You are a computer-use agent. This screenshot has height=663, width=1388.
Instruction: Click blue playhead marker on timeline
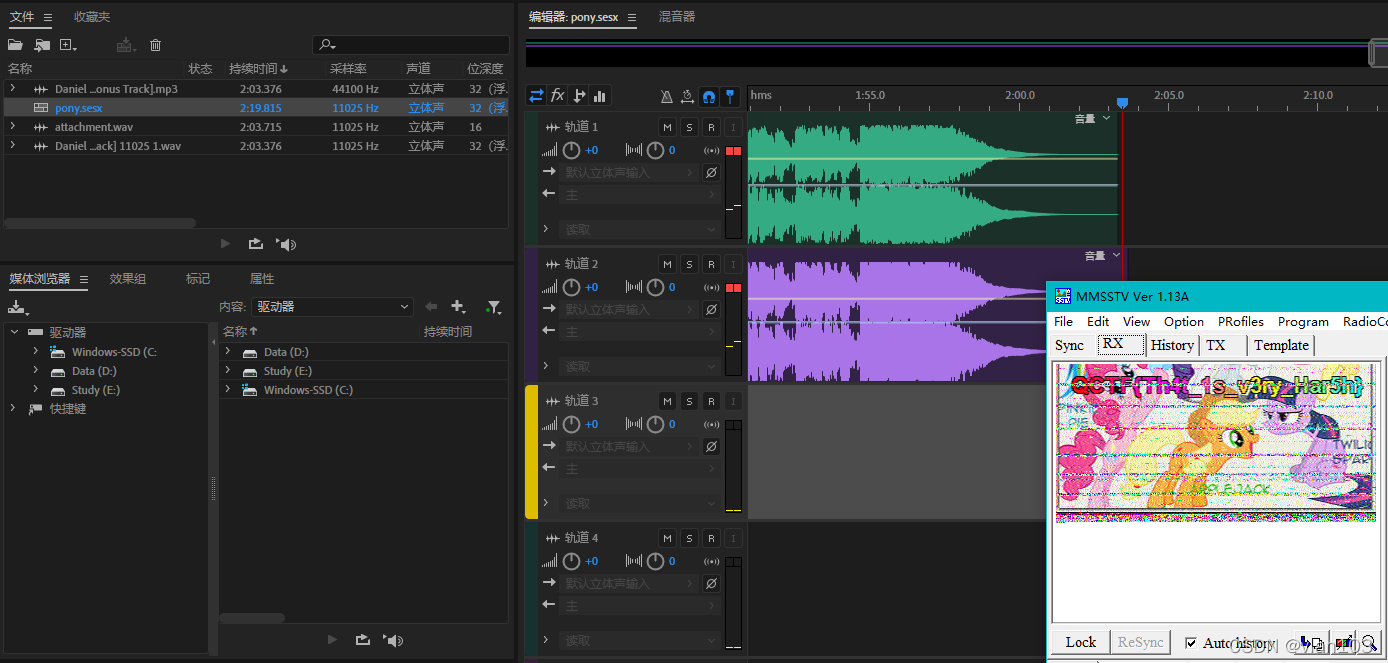click(x=1122, y=103)
